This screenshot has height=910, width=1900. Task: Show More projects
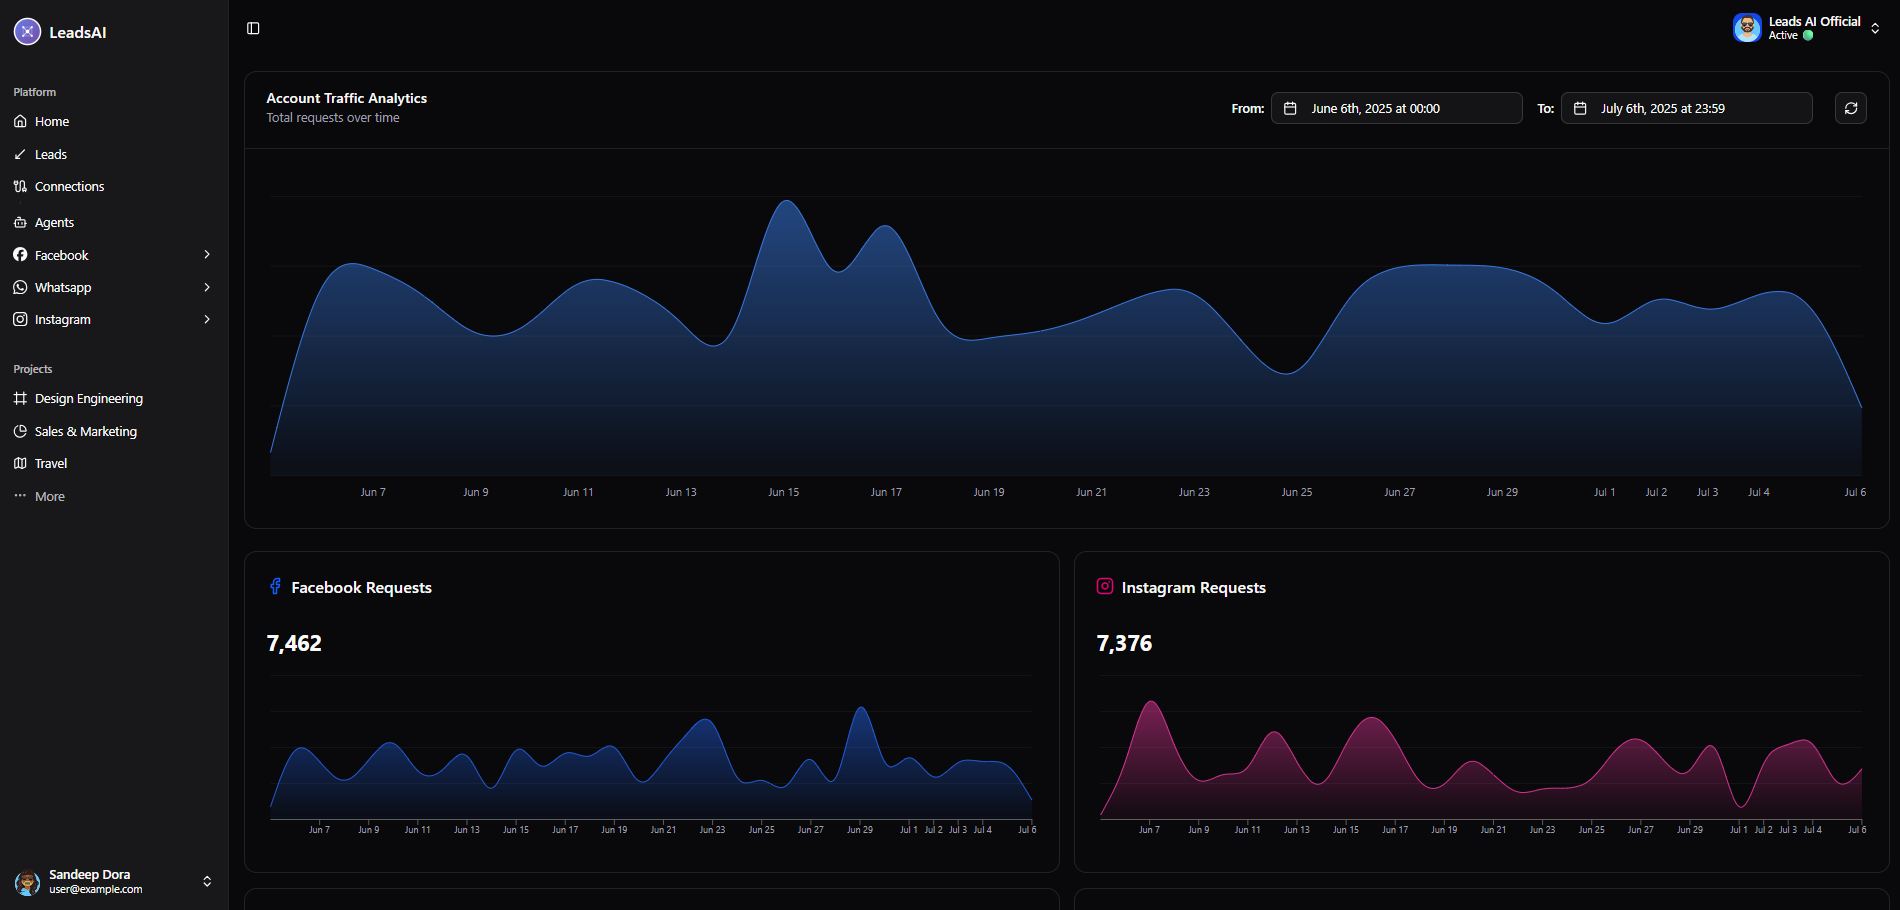pyautogui.click(x=49, y=497)
